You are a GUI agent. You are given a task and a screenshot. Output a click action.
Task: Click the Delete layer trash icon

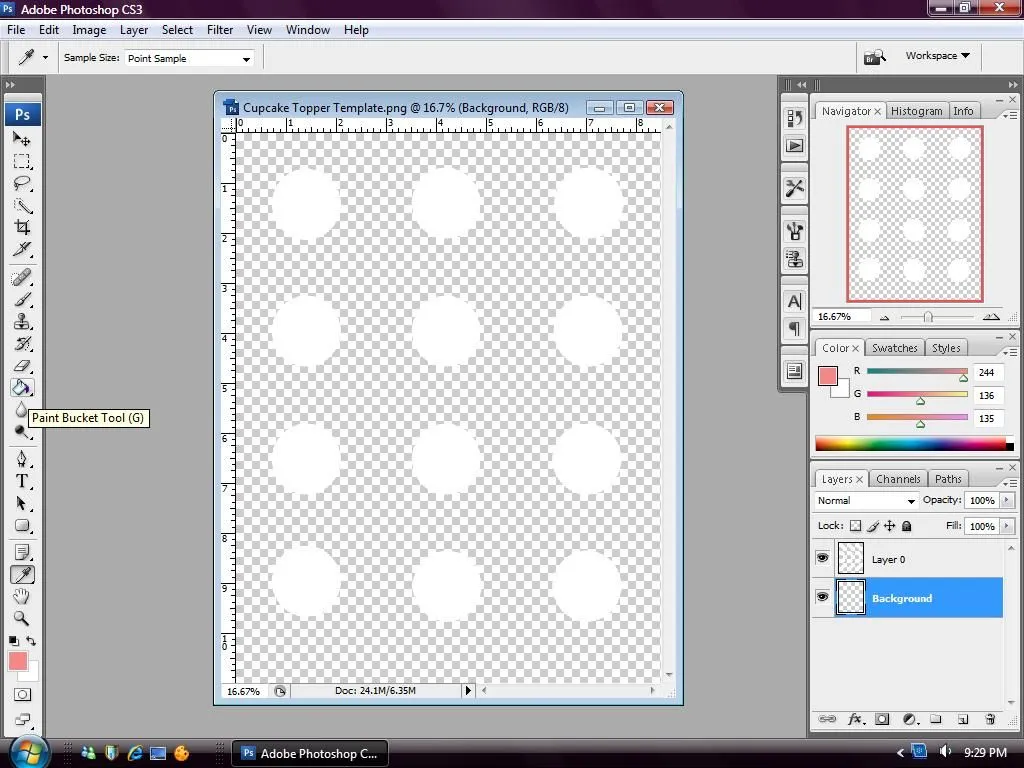pos(989,718)
